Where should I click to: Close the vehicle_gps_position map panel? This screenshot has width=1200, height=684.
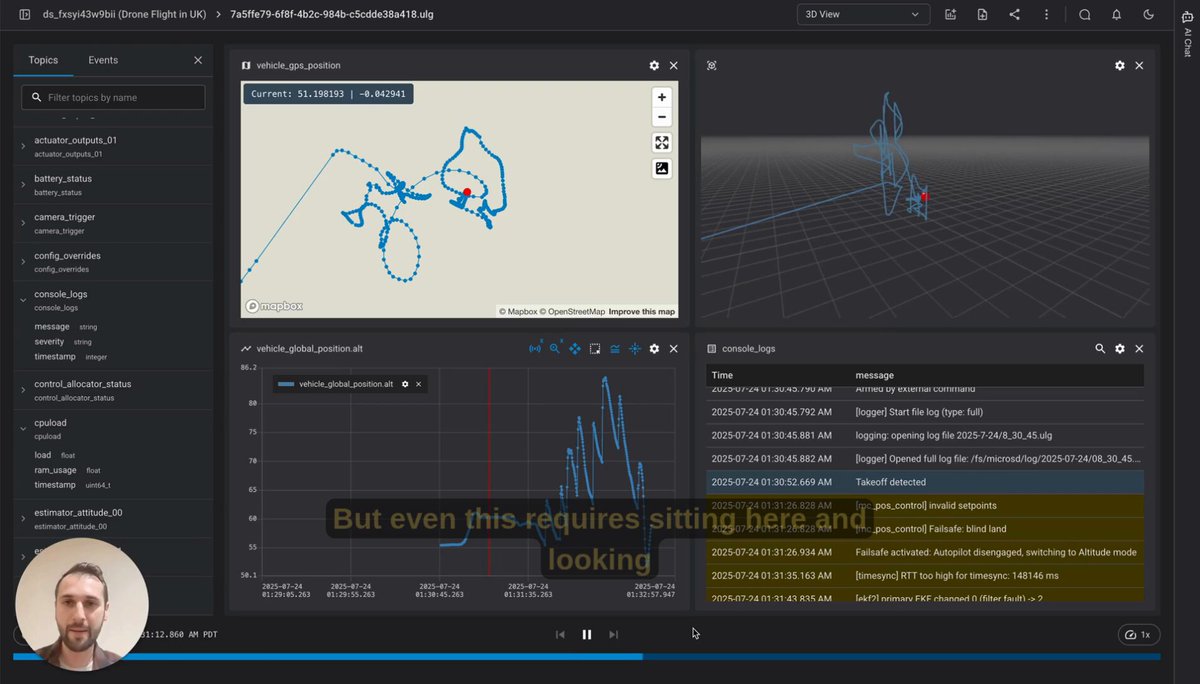[673, 65]
